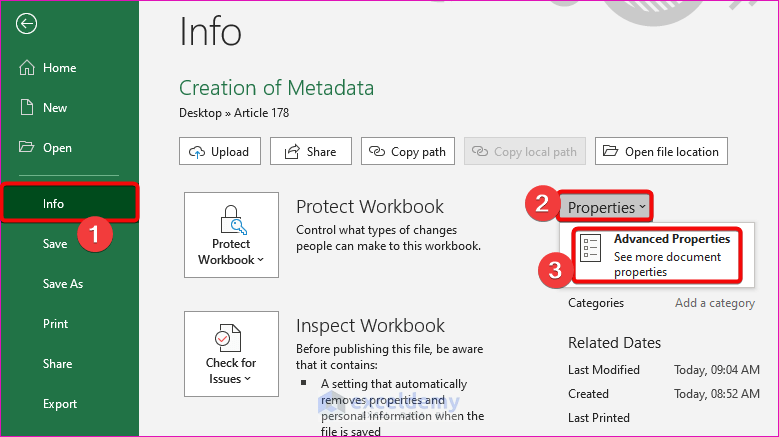This screenshot has width=779, height=437.
Task: Expand the Check for Issues dropdown
Action: (232, 353)
